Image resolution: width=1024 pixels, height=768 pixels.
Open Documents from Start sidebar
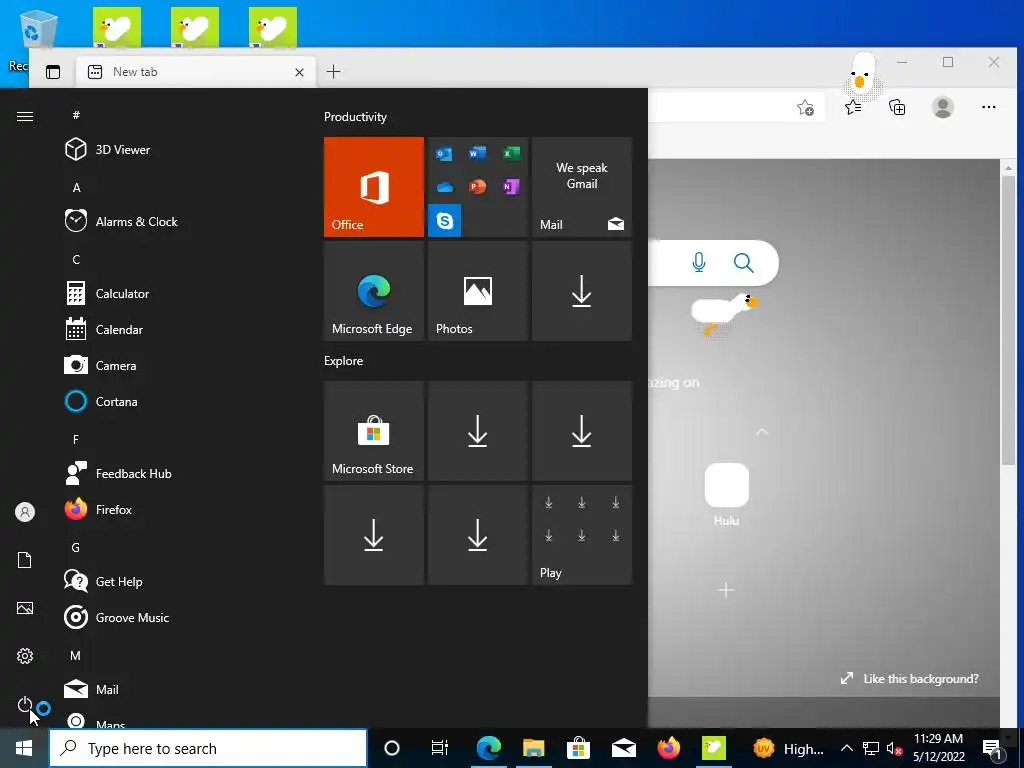(25, 560)
